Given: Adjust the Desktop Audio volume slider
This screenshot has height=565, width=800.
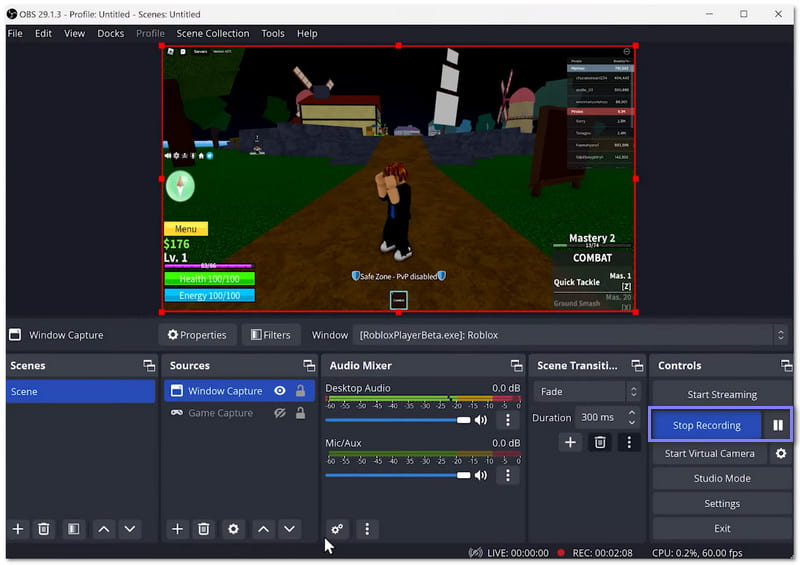Looking at the screenshot, I should (398, 420).
